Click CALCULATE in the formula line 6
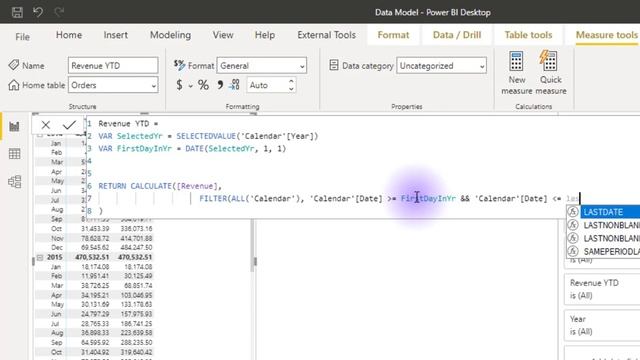 coord(151,186)
